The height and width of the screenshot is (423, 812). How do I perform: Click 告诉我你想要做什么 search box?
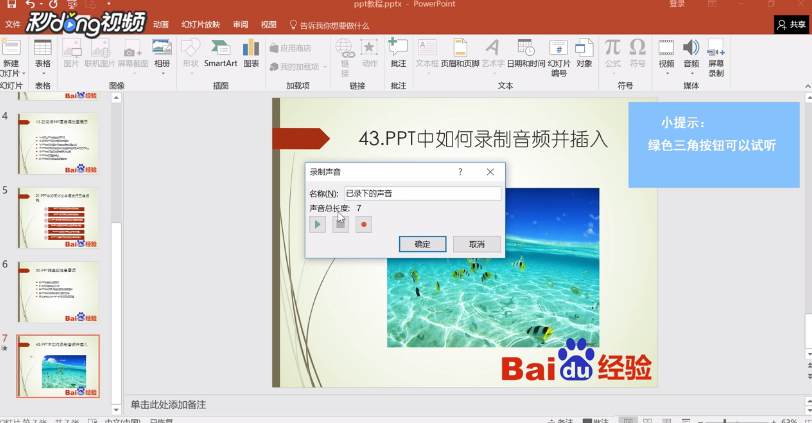pos(329,25)
